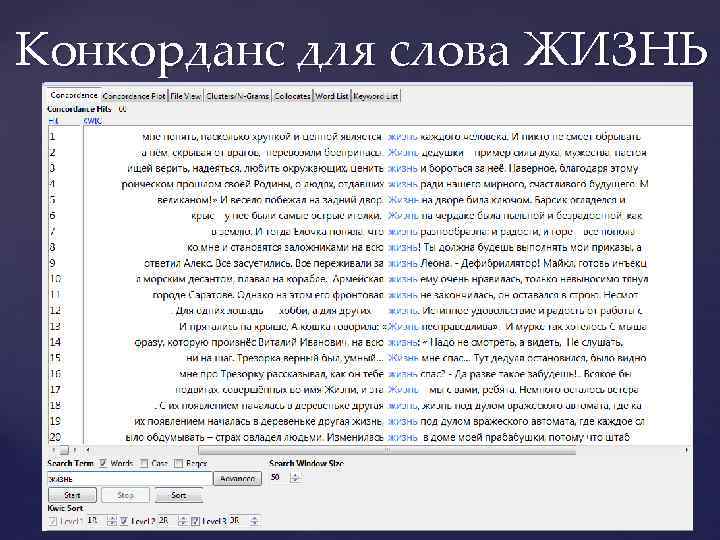Screen dimensions: 720x540
Task: Click the Level 1 spinner arrows
Action: (112, 521)
